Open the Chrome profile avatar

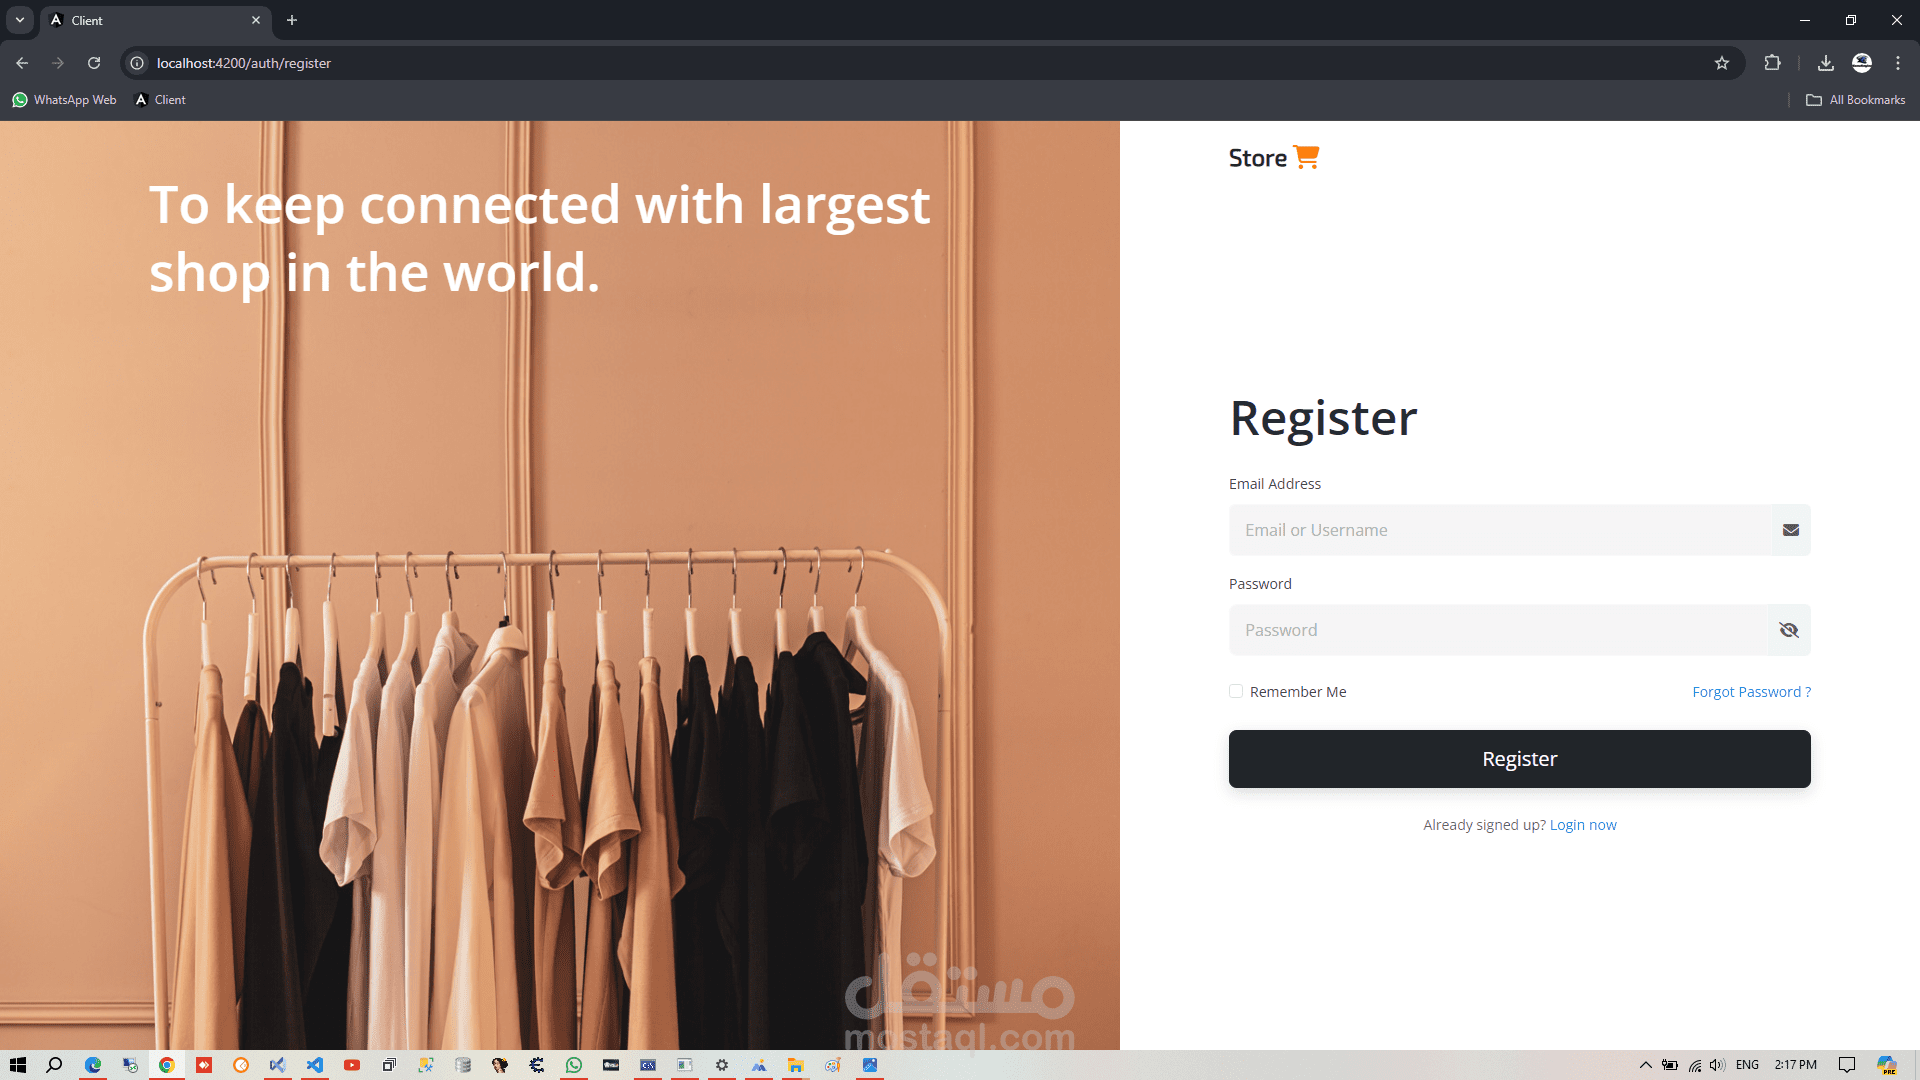1862,63
